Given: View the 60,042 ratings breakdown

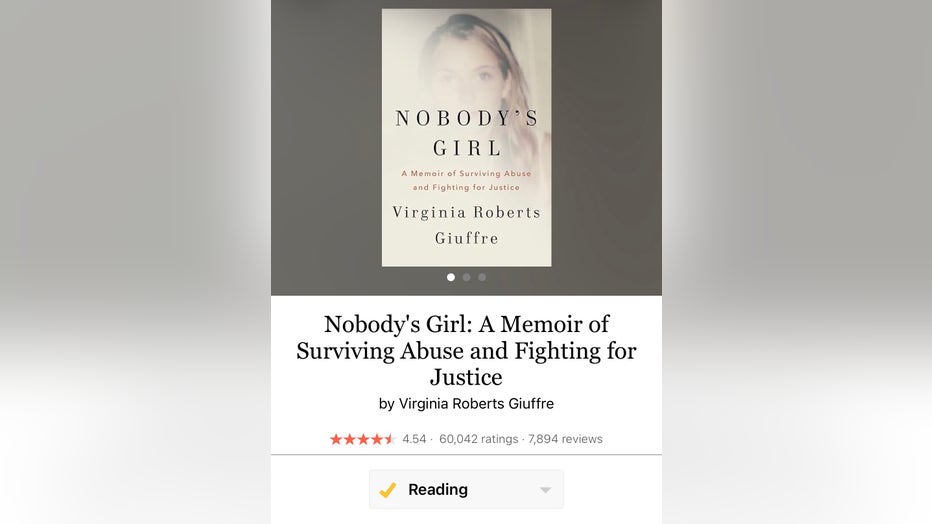Looking at the screenshot, I should (478, 439).
